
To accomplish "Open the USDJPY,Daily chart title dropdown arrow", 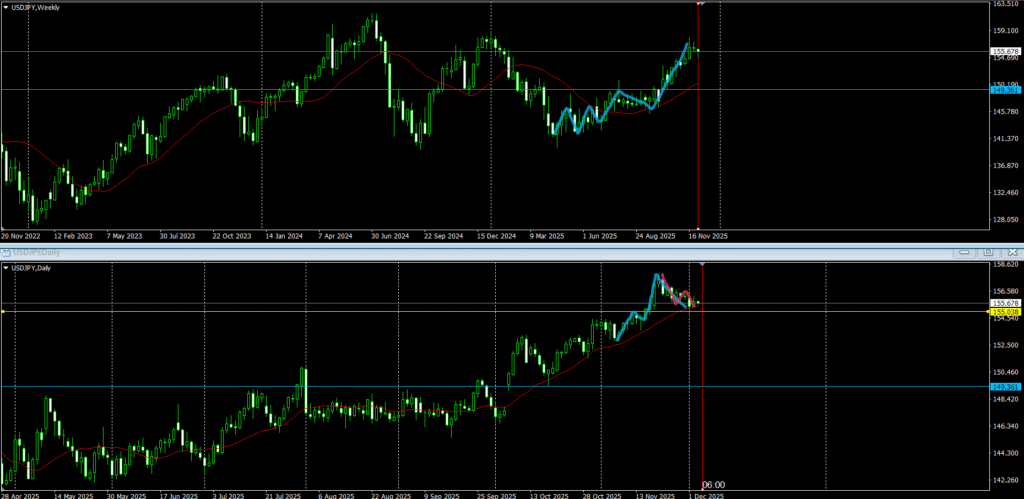I will [x=7, y=268].
